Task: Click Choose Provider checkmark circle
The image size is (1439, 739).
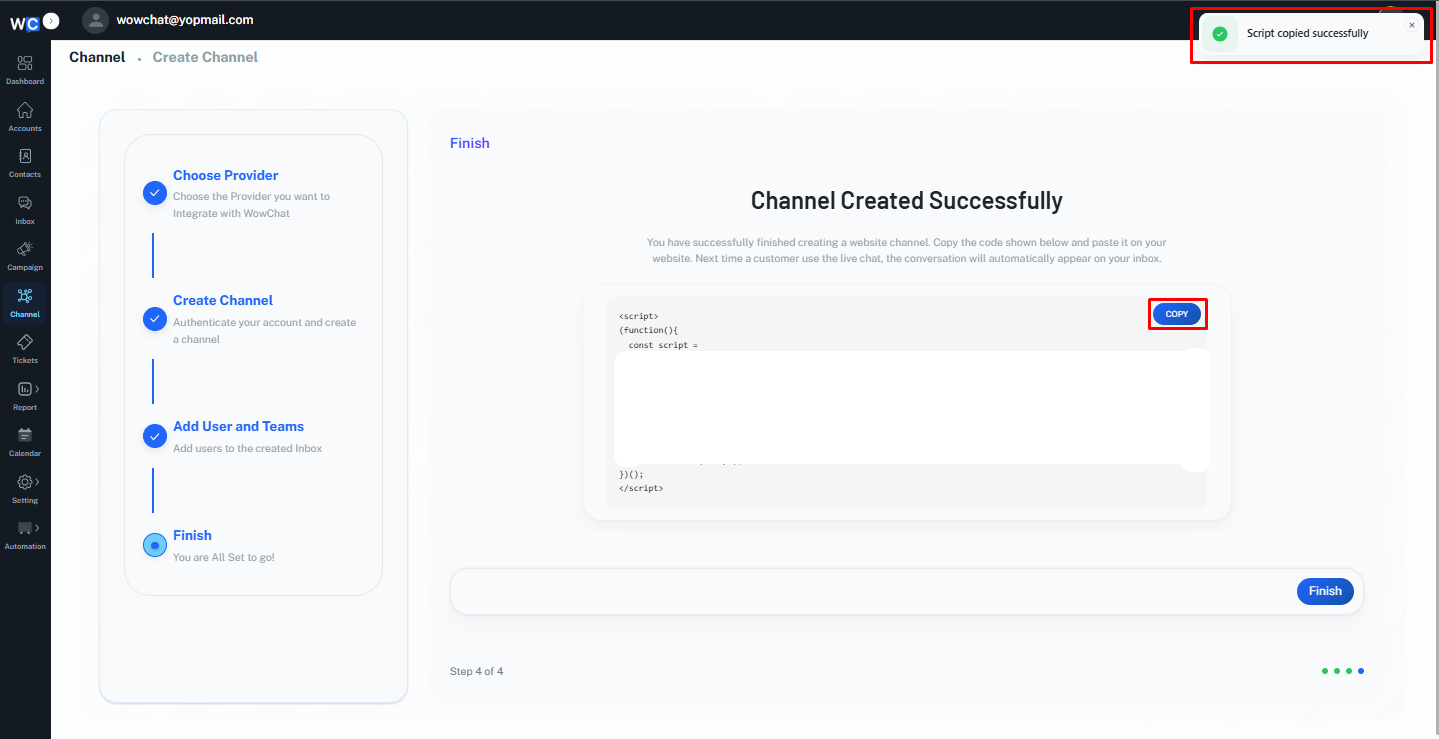Action: pyautogui.click(x=155, y=193)
